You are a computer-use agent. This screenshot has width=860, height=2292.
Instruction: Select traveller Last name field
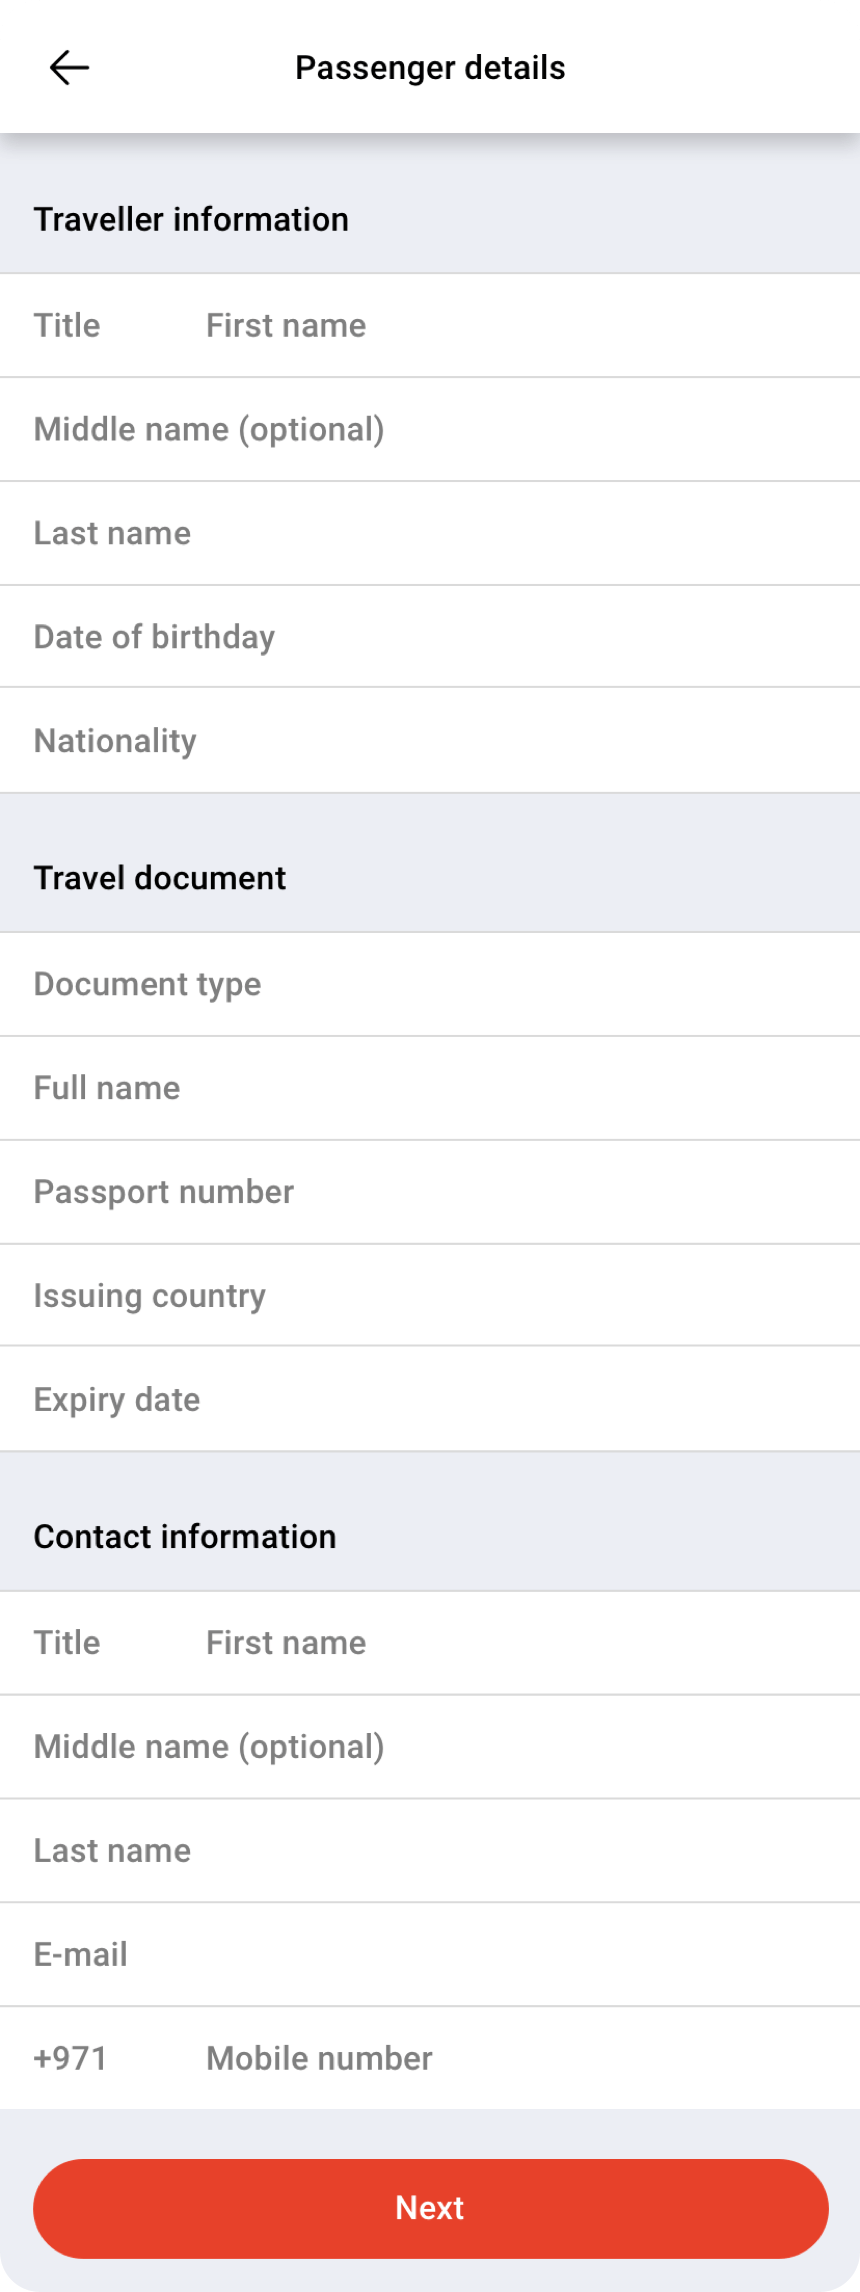430,534
